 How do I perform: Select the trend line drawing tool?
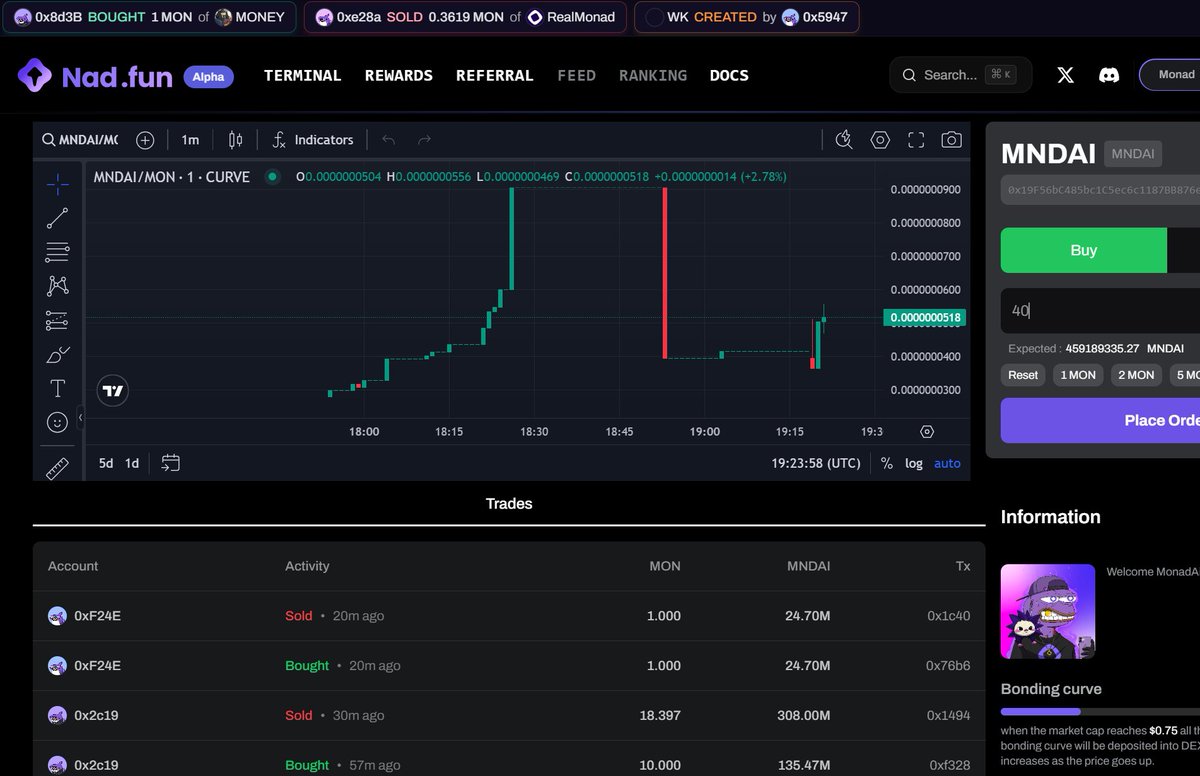coord(58,217)
